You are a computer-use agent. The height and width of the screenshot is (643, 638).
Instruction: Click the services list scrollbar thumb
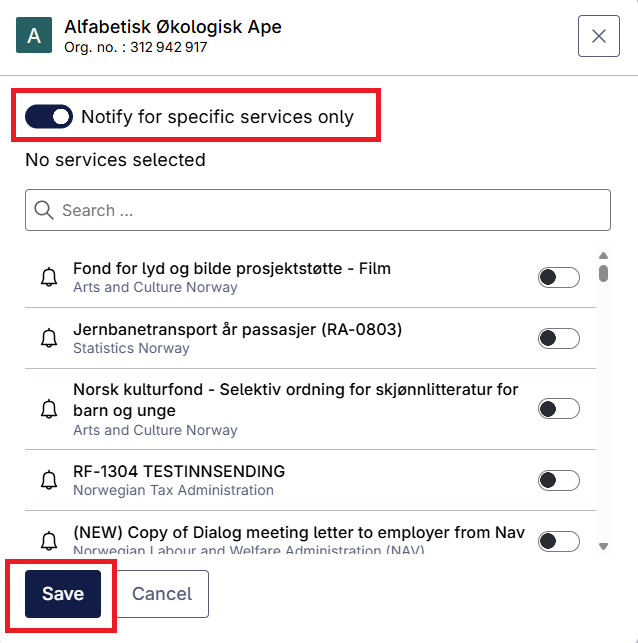point(603,274)
